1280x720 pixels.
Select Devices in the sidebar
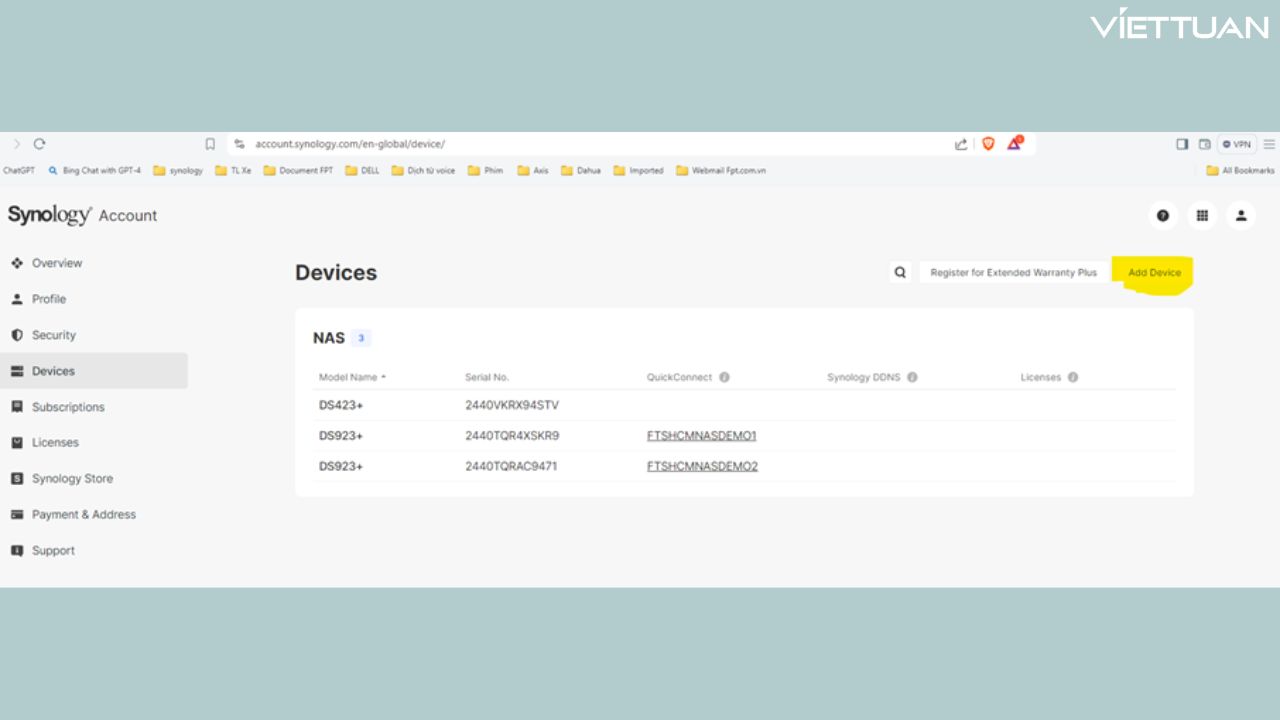point(94,371)
